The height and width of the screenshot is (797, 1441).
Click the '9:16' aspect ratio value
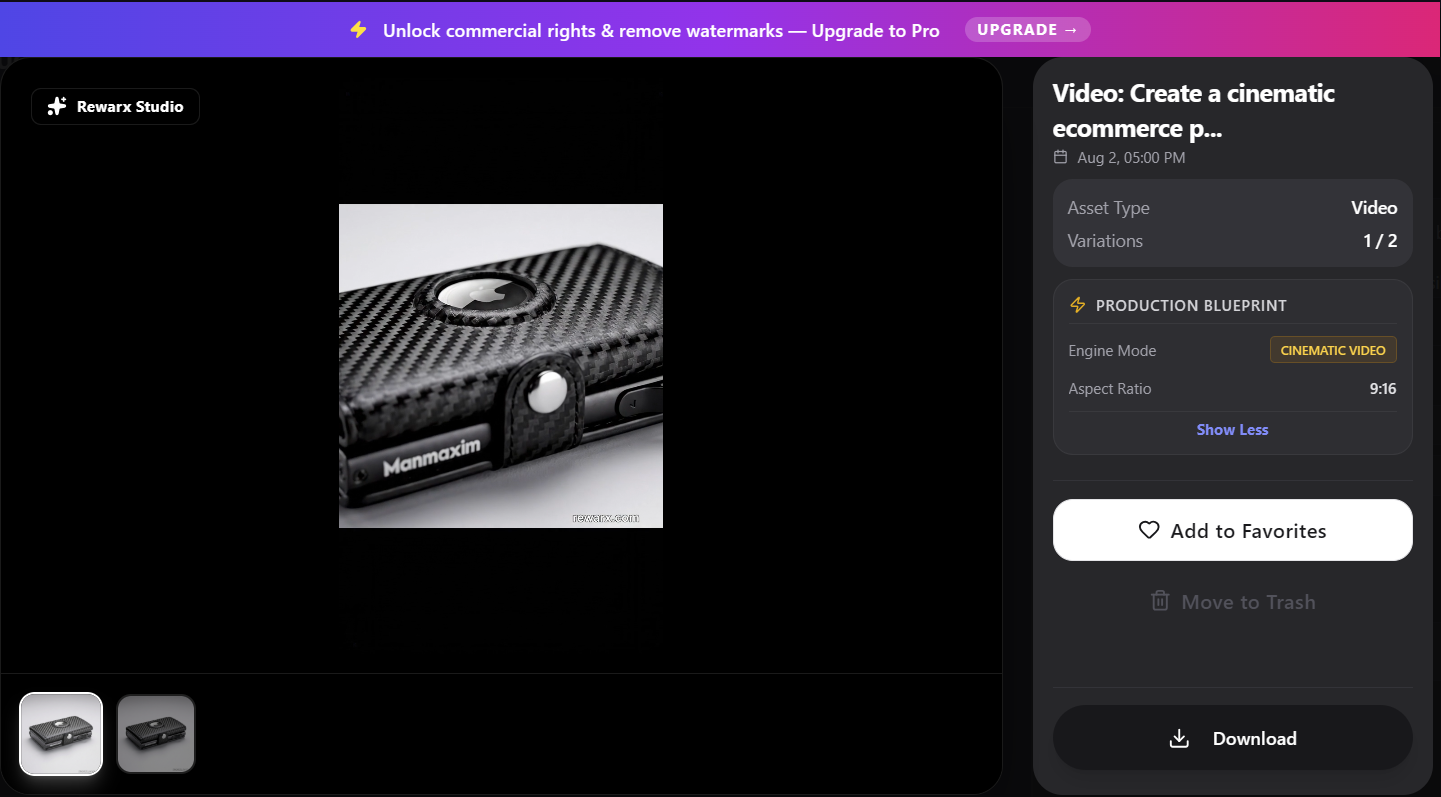pos(1383,389)
